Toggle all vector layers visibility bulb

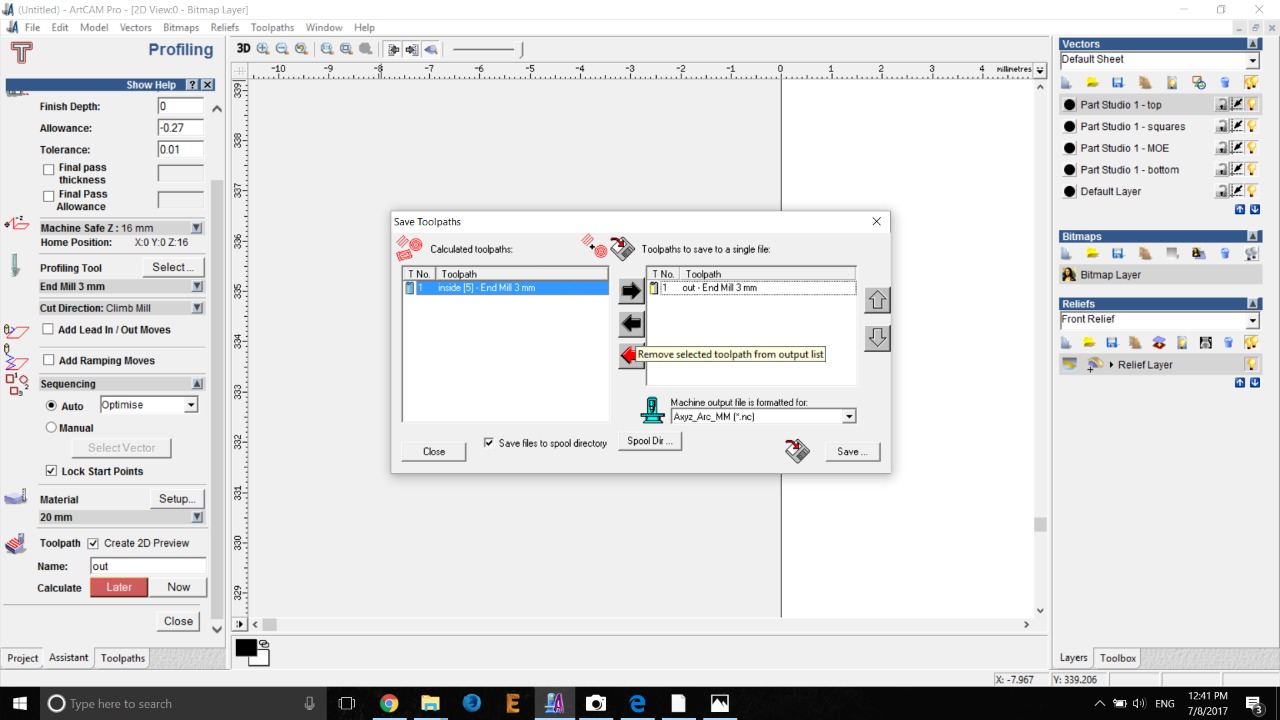[x=1251, y=83]
